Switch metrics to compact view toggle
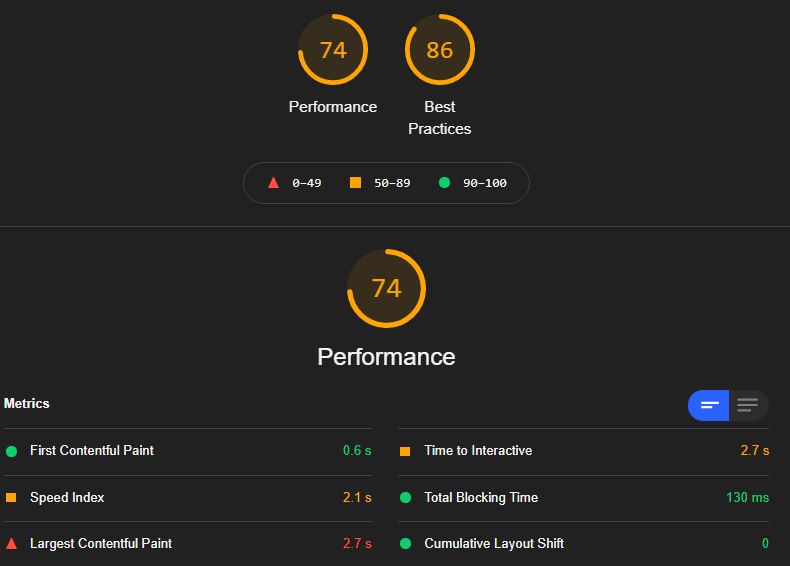790x566 pixels. 708,405
